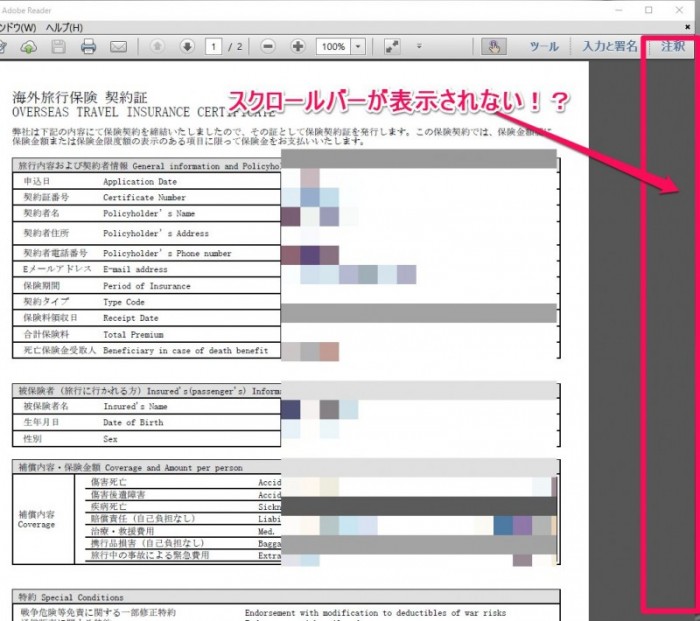Image resolution: width=700 pixels, height=621 pixels.
Task: Click the 'Certificate Number' row label
Action: coord(144,197)
